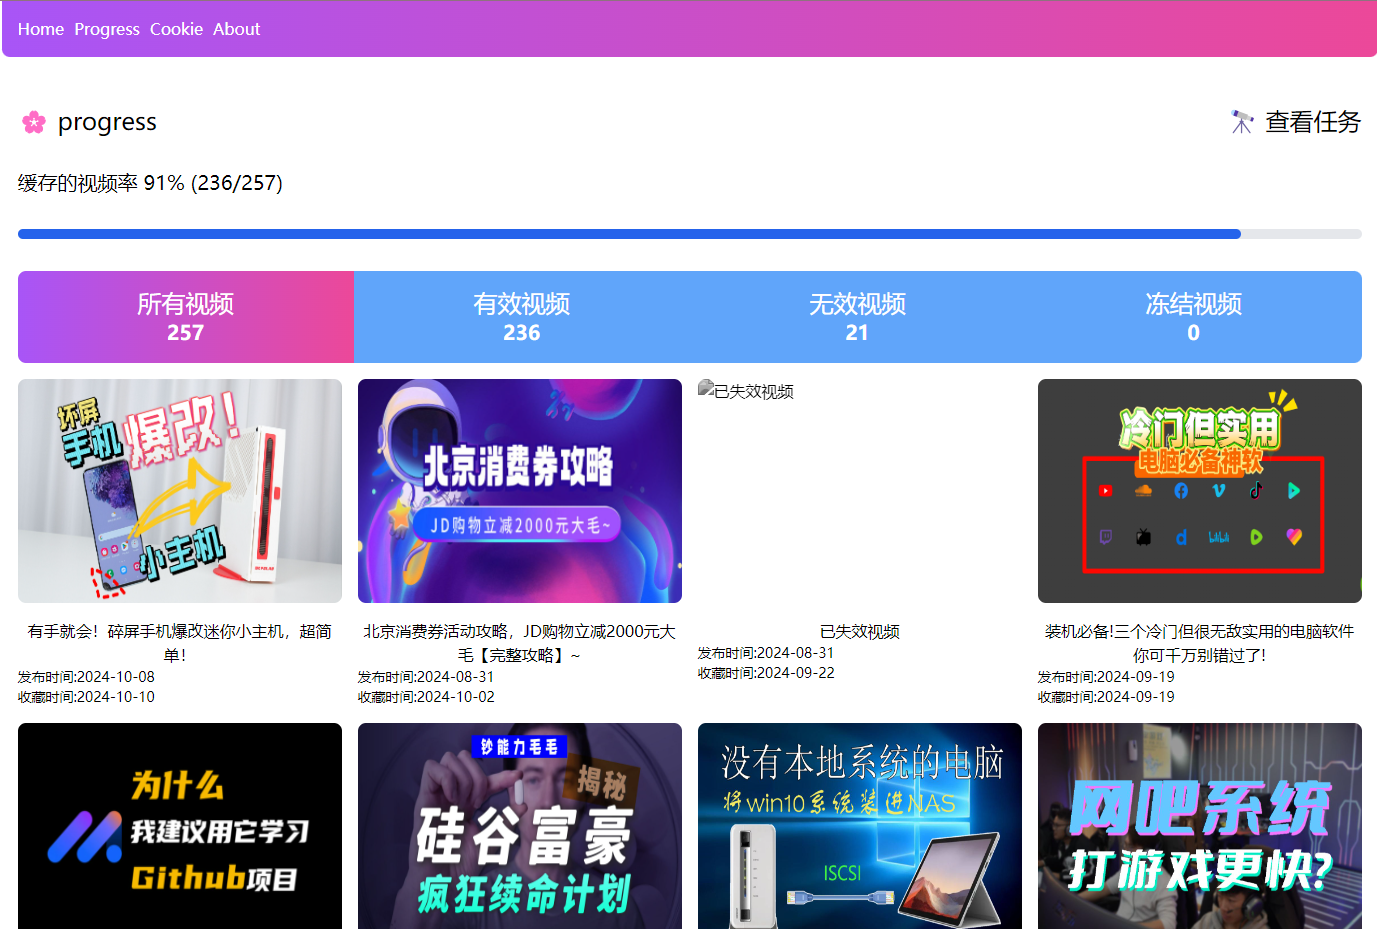Click the 缓存的视频率 91% (236/257) text

tap(150, 183)
